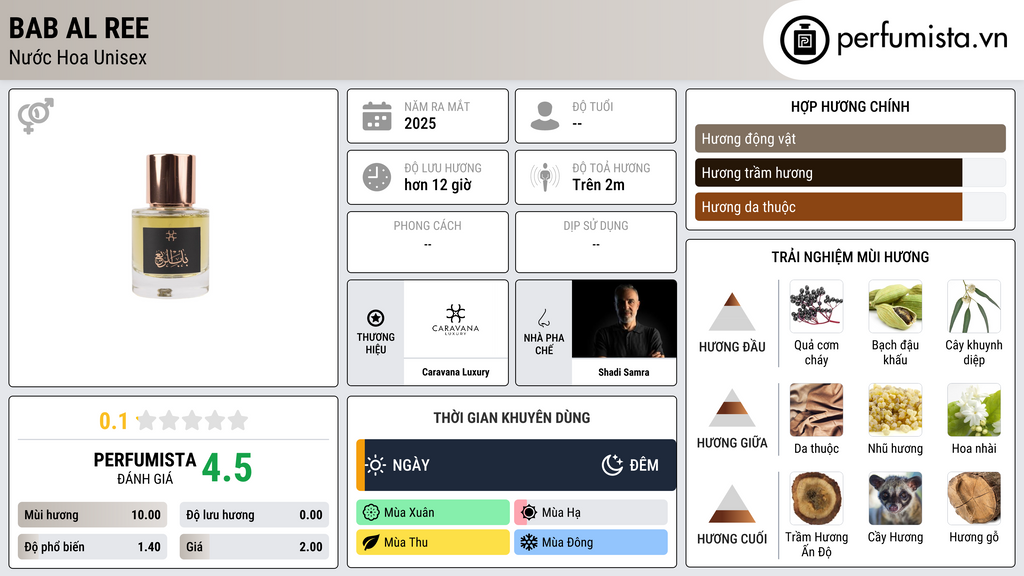Click the Hương động vật accord bar
Viewport: 1024px width, 576px height.
pos(850,138)
